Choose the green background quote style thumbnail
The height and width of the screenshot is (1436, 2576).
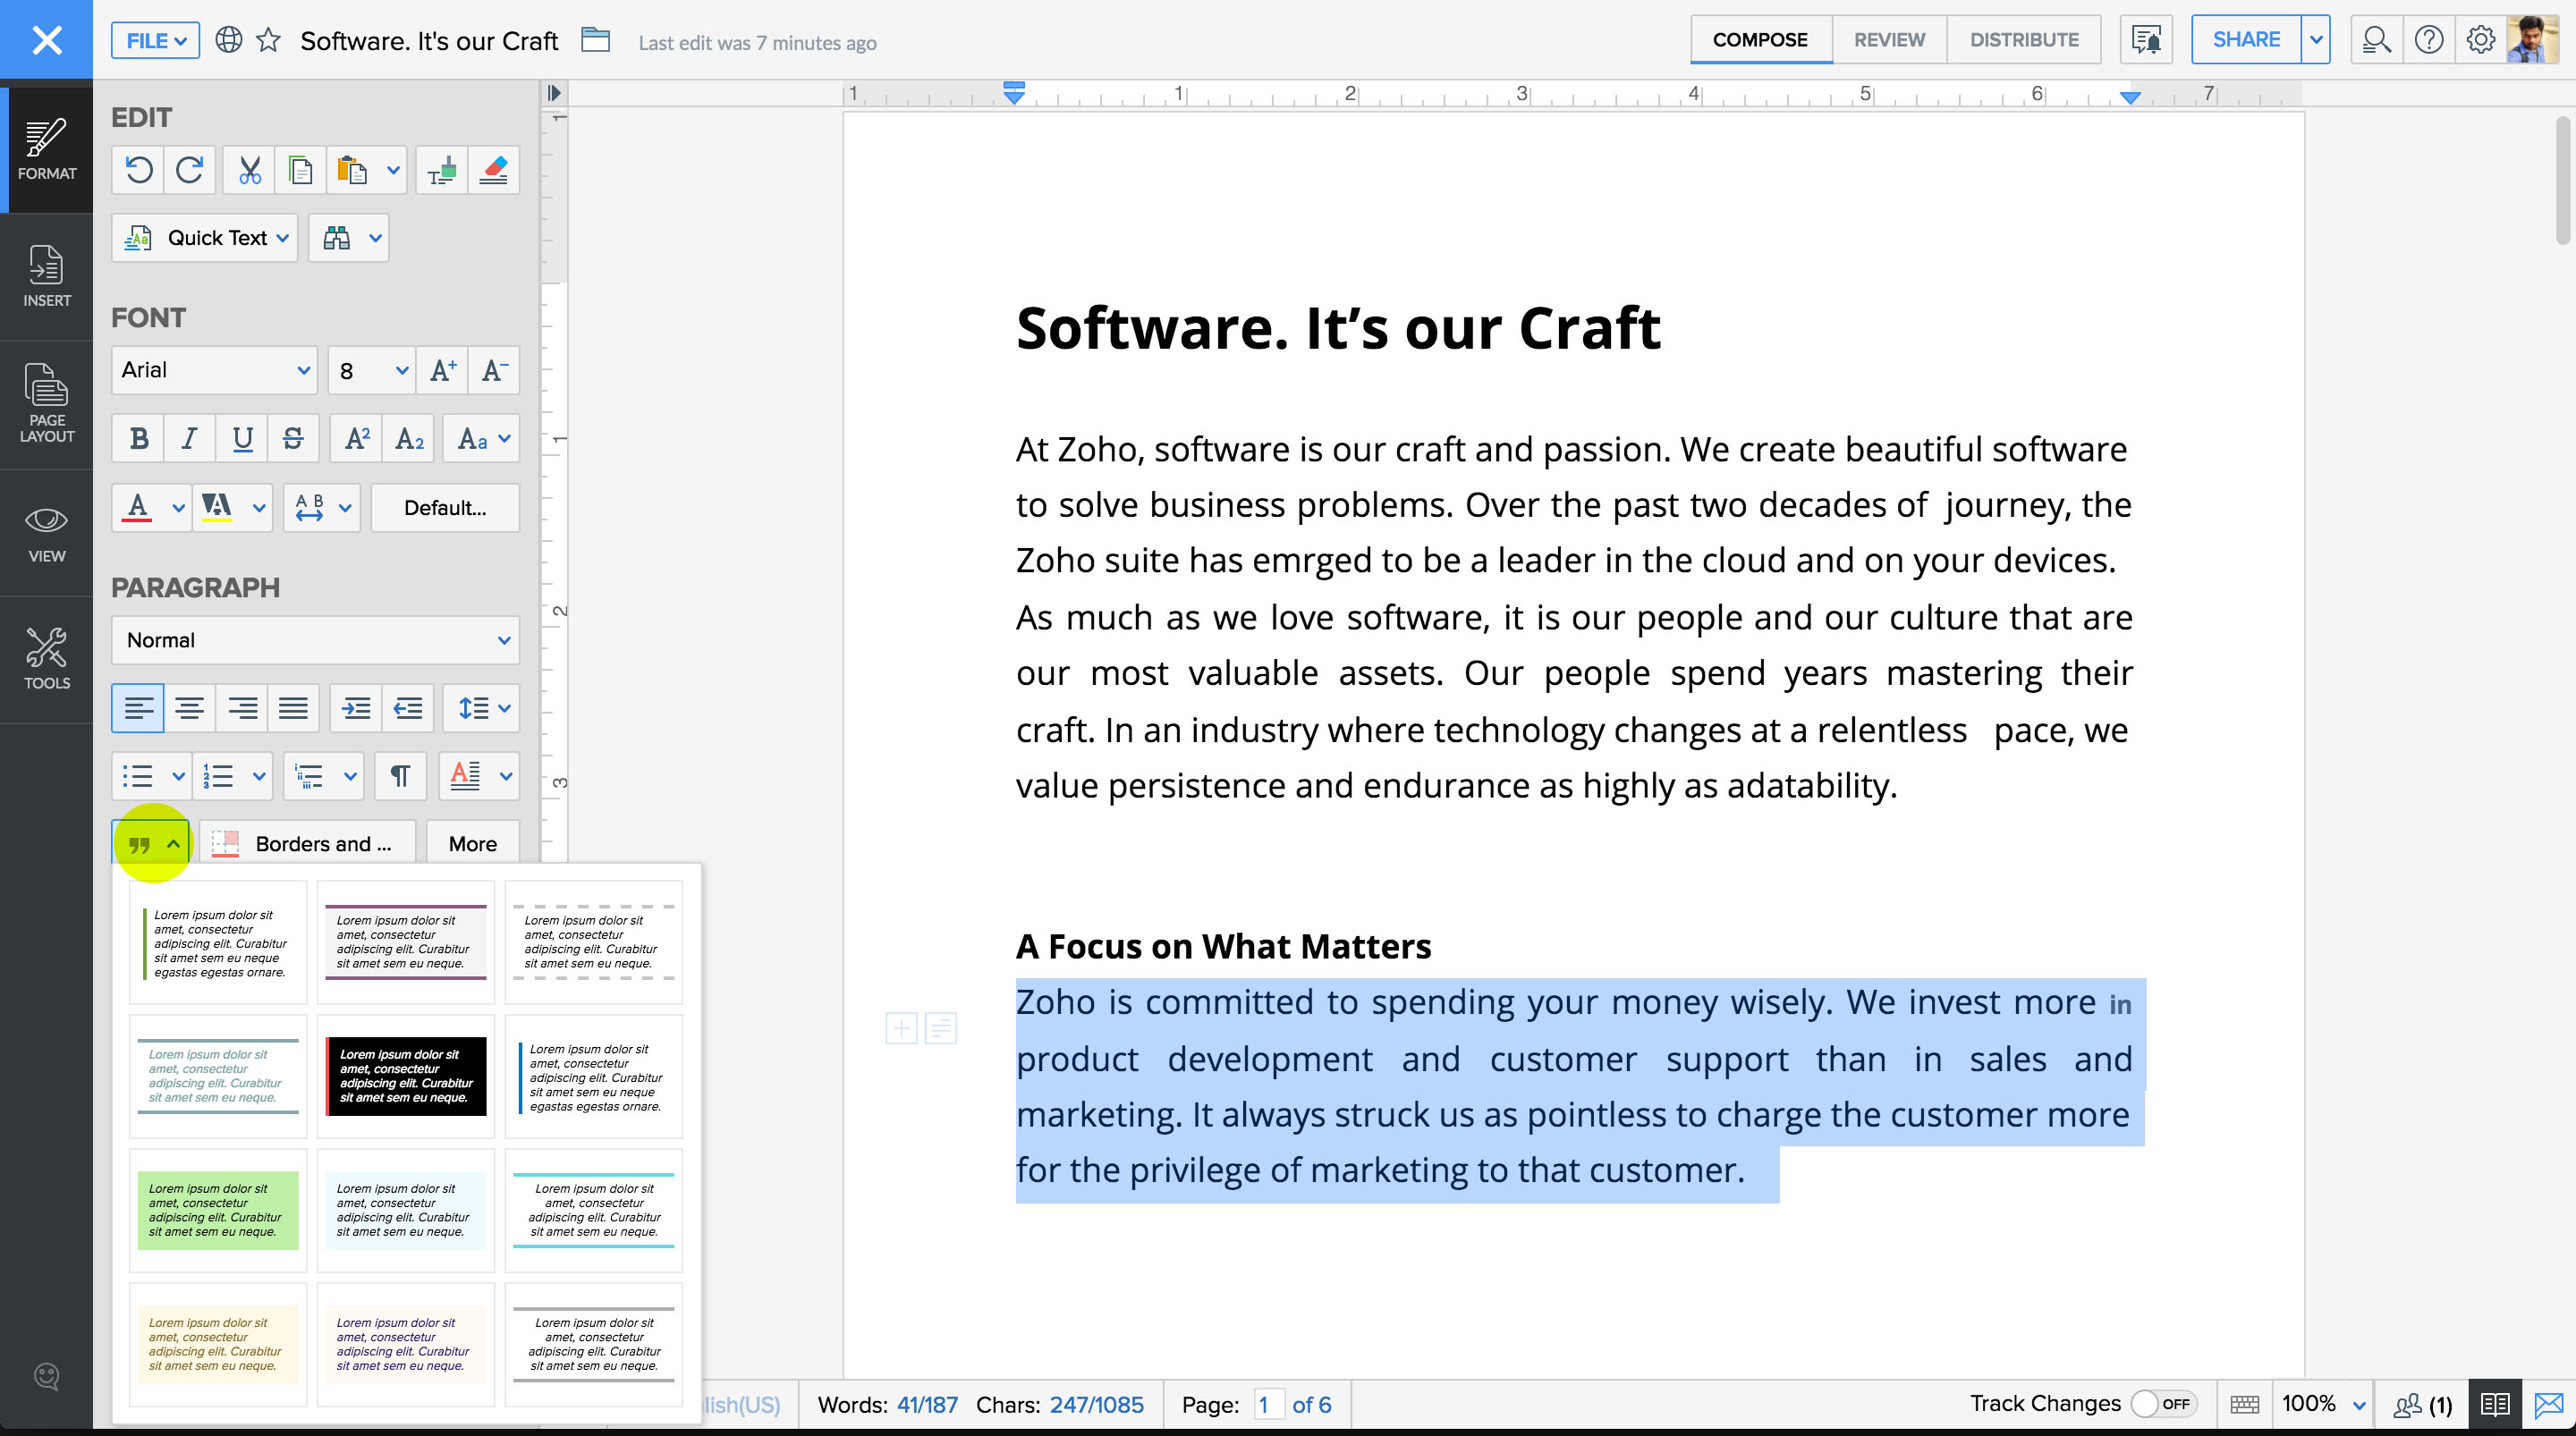217,1209
